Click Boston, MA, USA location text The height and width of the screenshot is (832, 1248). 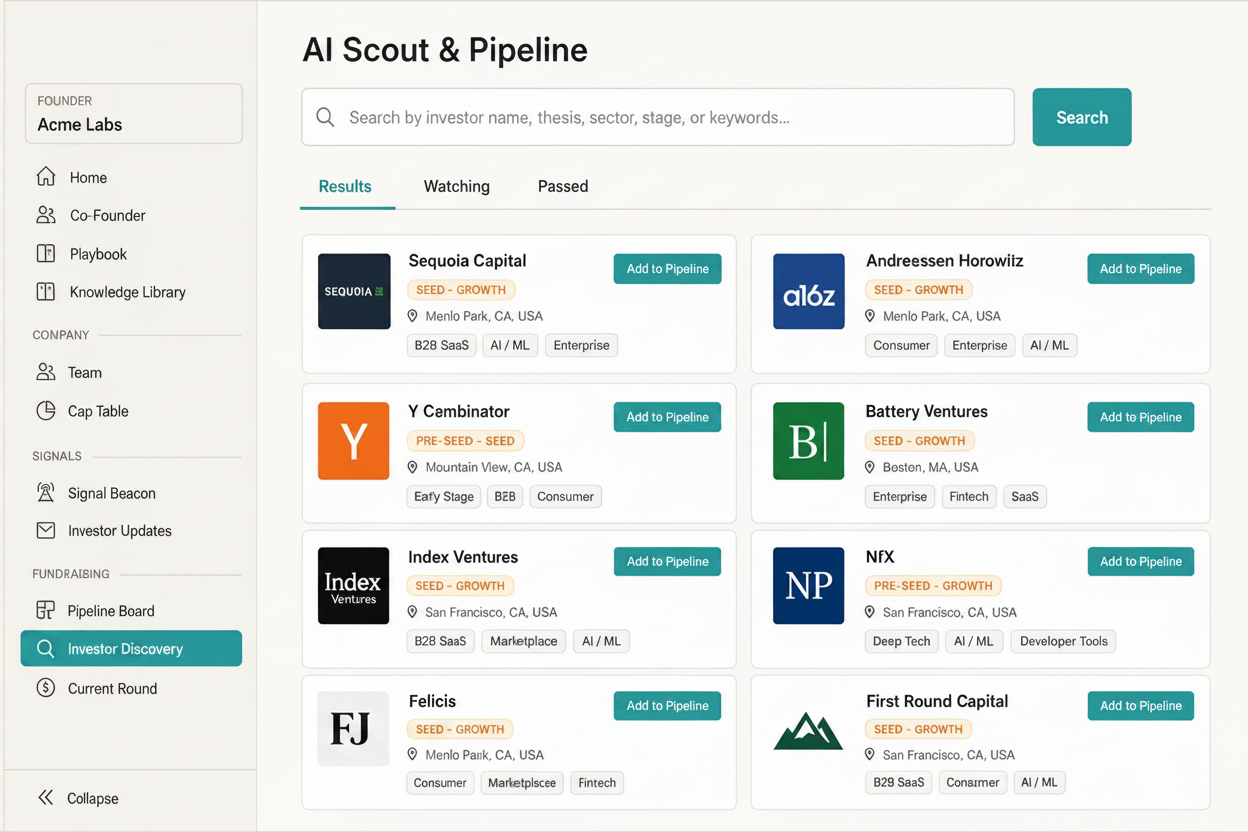point(930,467)
